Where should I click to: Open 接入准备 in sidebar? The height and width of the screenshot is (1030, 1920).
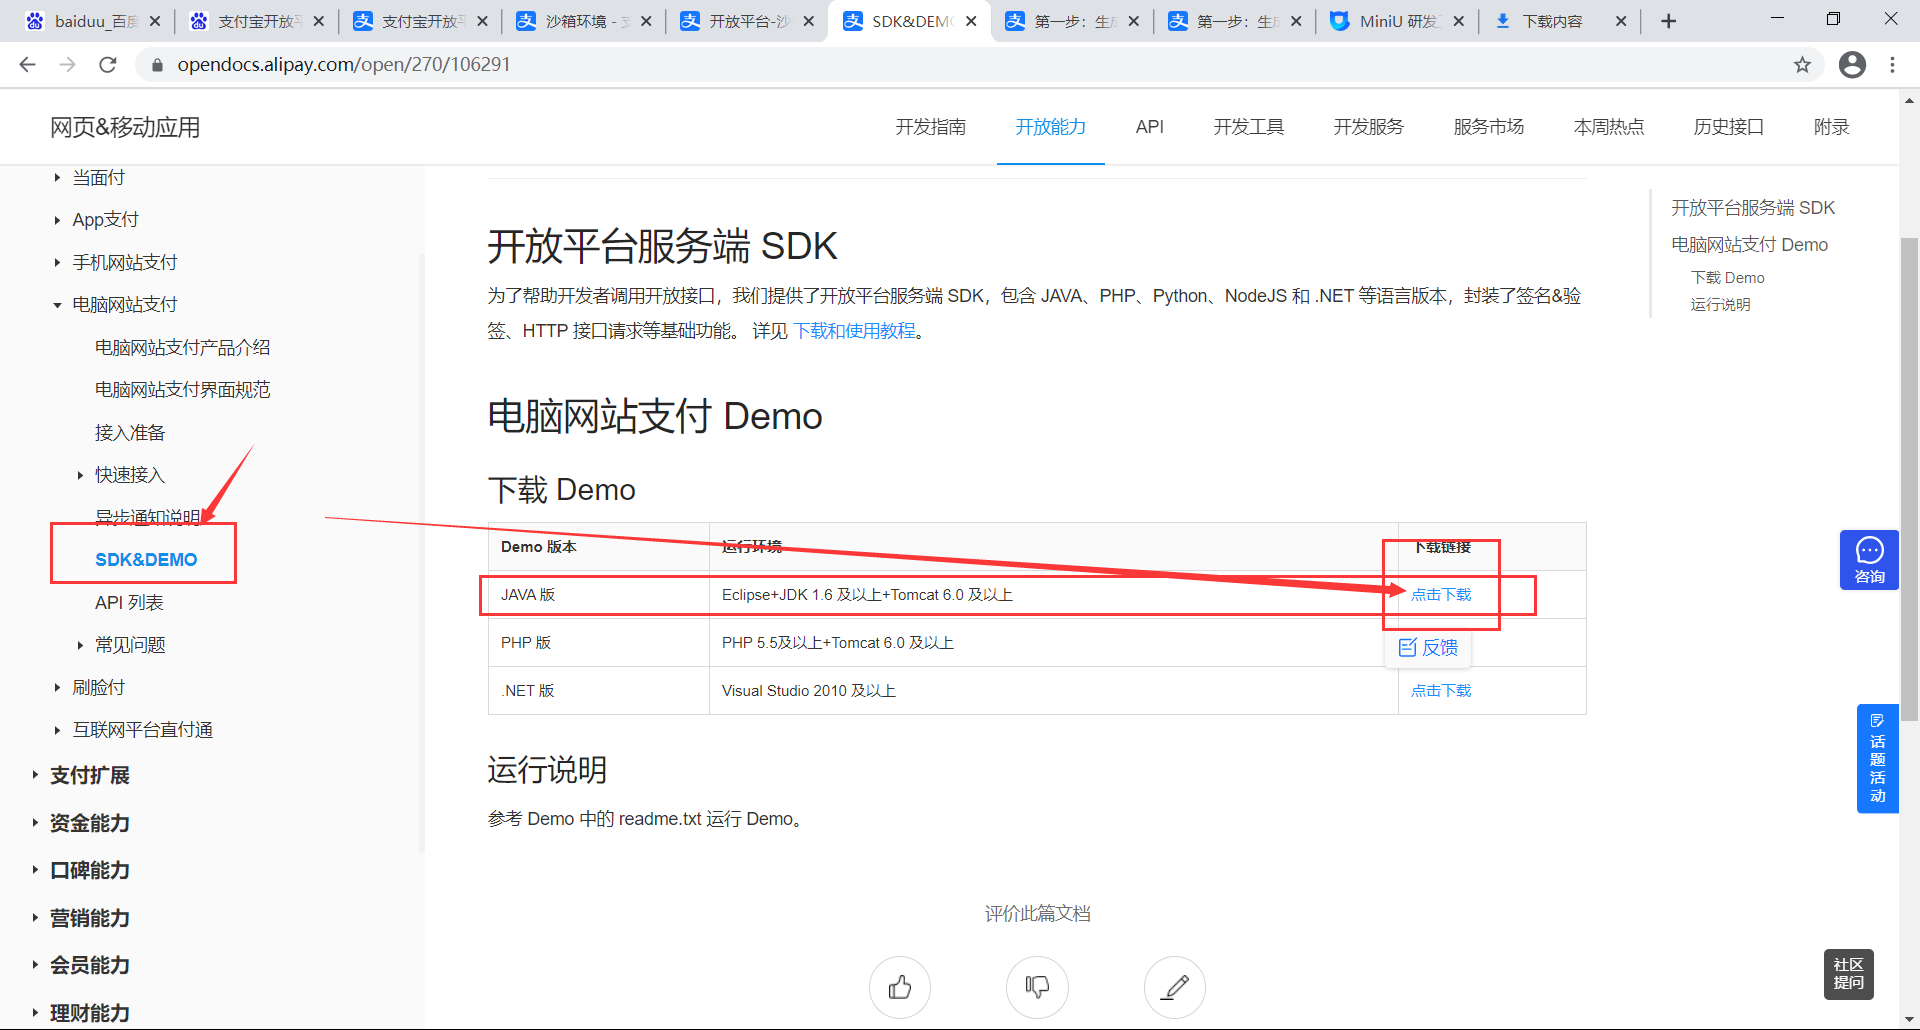(130, 433)
